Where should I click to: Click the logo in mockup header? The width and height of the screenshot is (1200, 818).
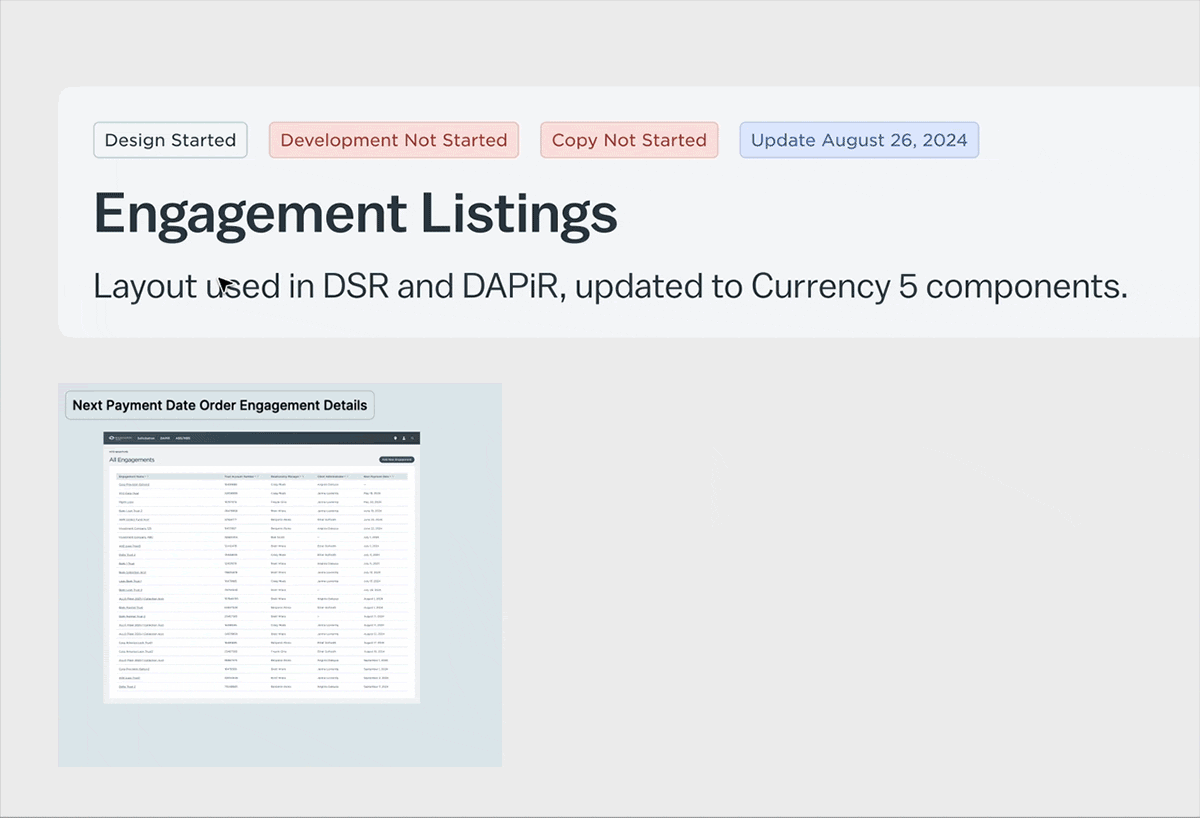click(x=120, y=438)
